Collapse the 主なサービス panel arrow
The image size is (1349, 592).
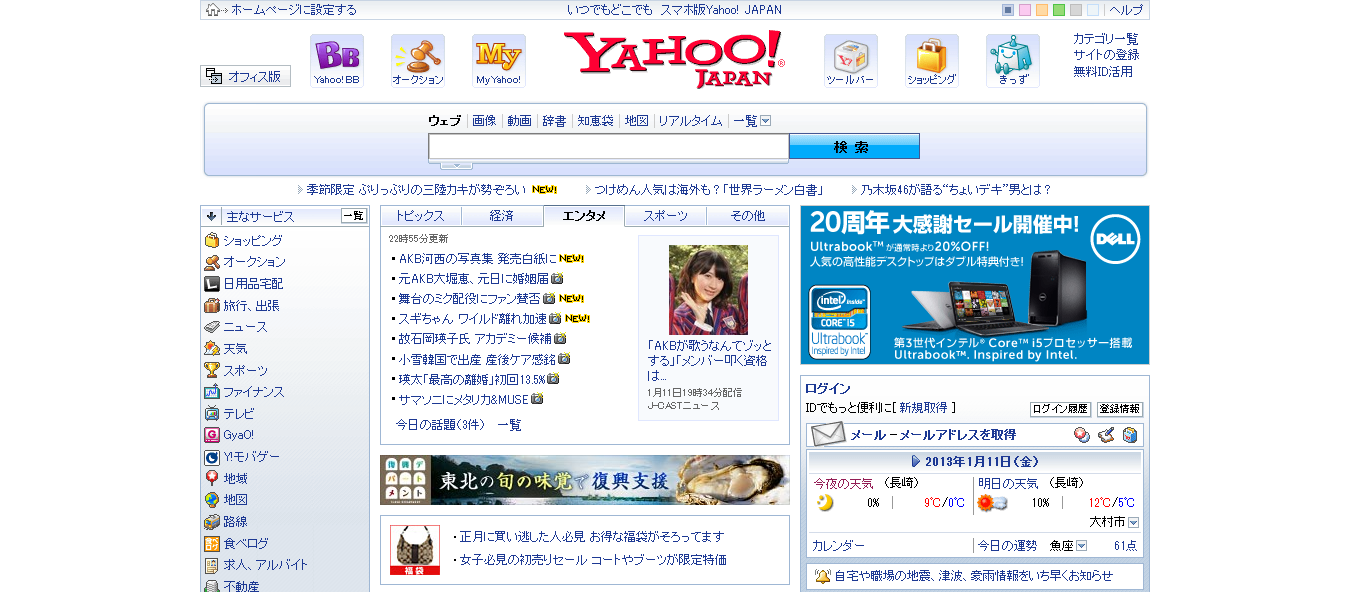pyautogui.click(x=211, y=216)
